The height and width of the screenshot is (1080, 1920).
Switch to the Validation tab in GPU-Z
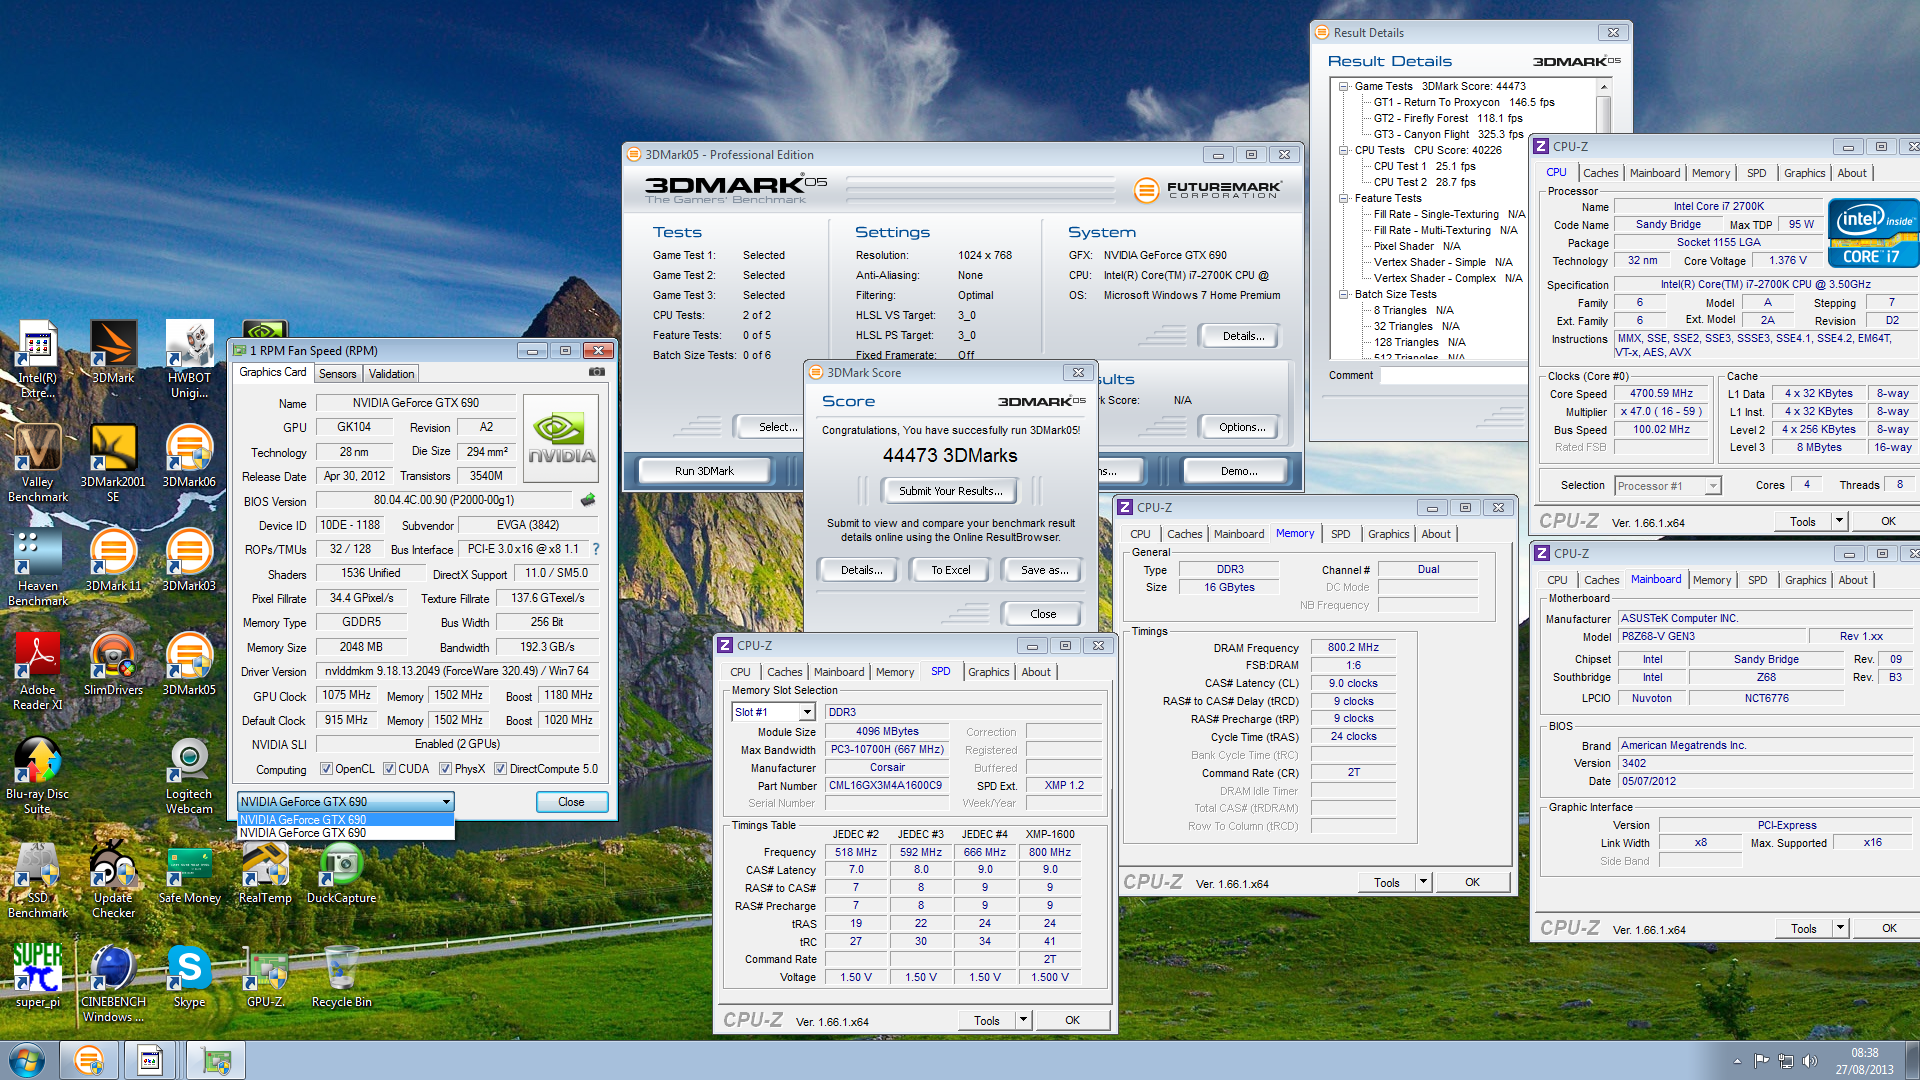click(391, 374)
